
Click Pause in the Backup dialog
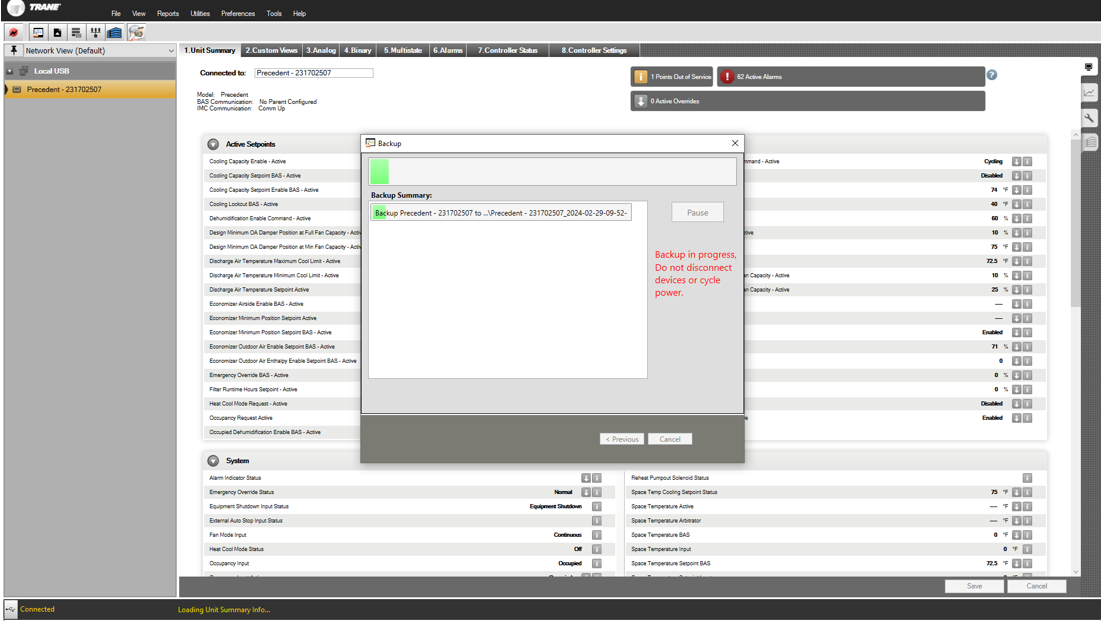(697, 212)
